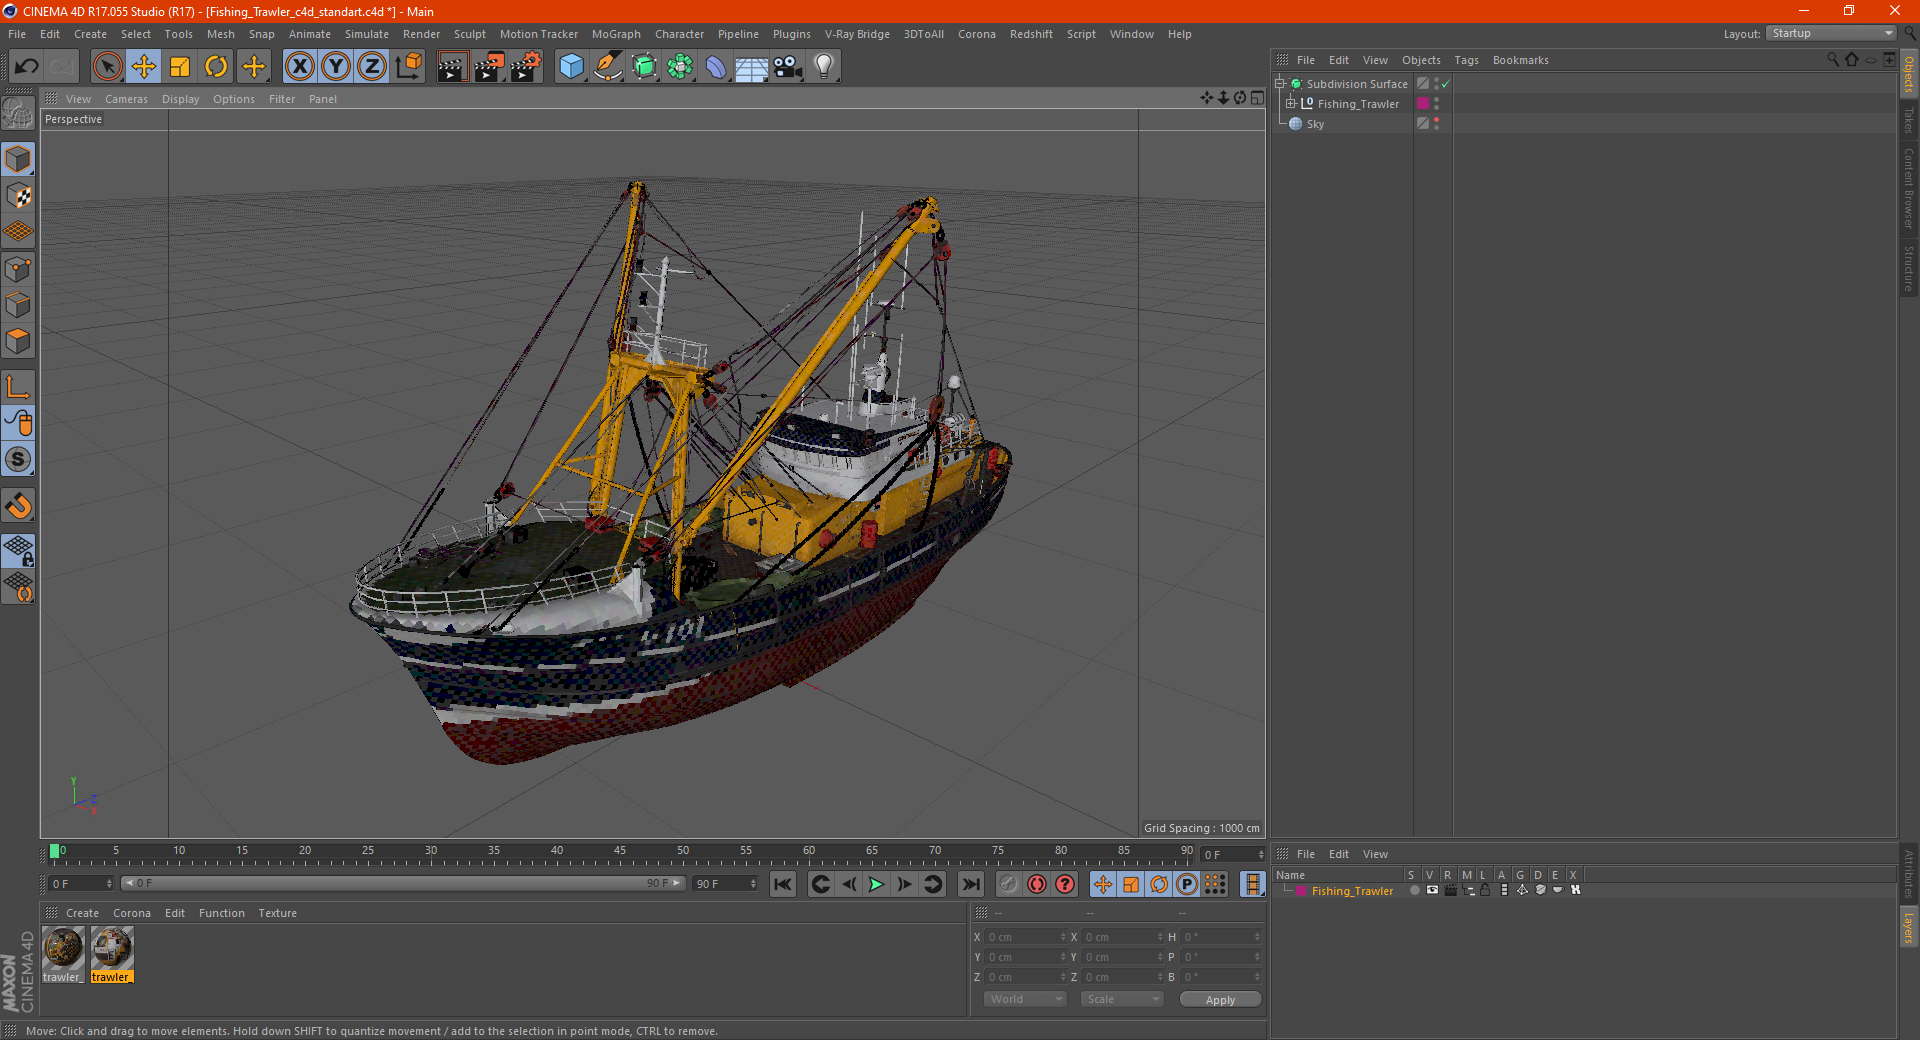Toggle Layers panel Solo column for Fishing_Trawler
Image resolution: width=1920 pixels, height=1040 pixels.
pos(1414,890)
